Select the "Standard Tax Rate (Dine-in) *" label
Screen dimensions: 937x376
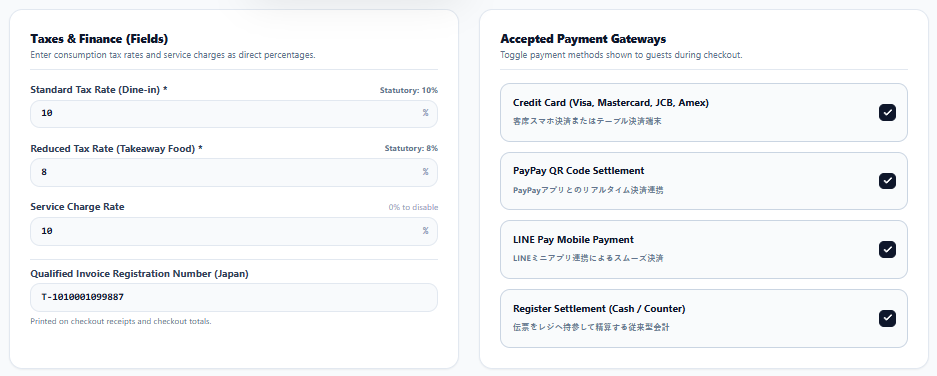(x=99, y=90)
